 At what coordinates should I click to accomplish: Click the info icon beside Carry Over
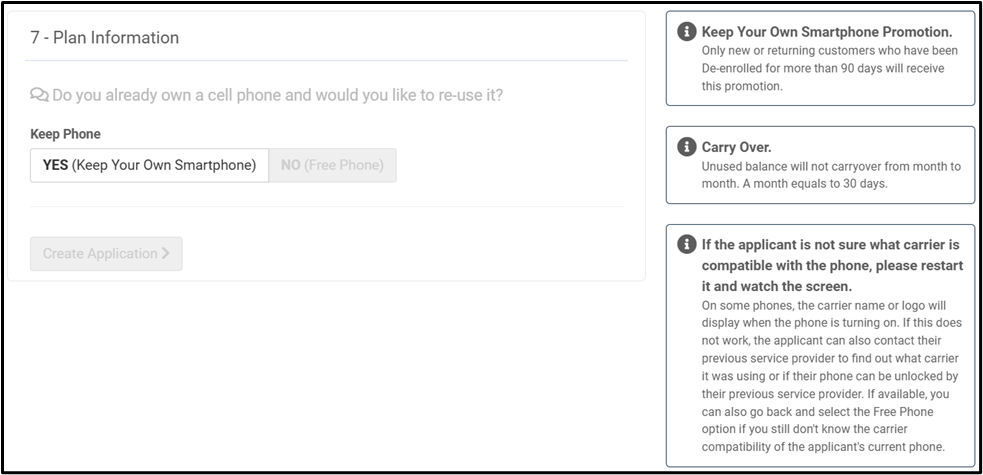[x=686, y=147]
